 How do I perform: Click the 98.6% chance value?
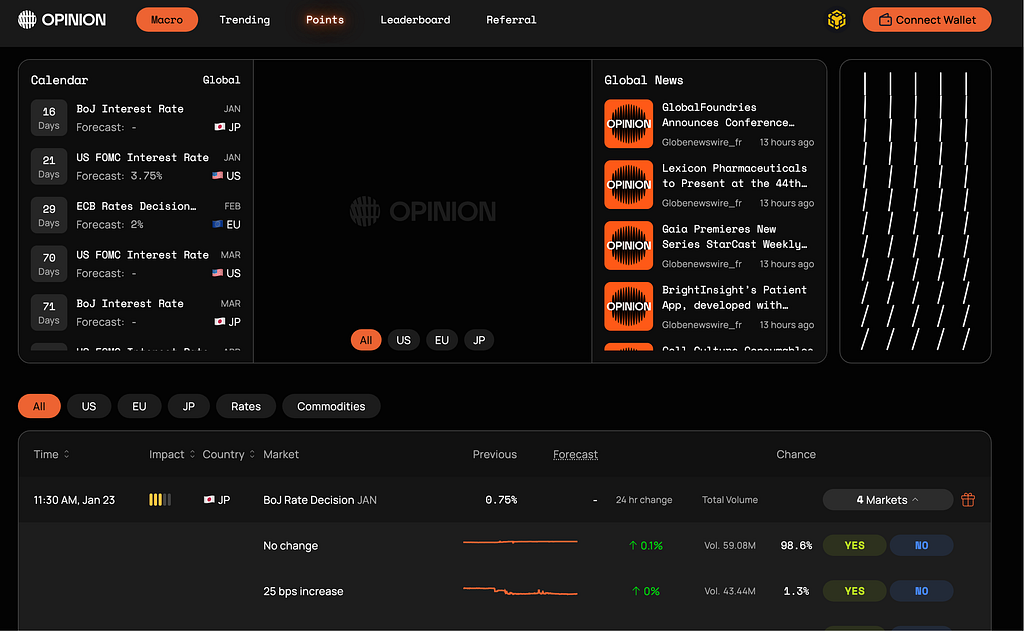pyautogui.click(x=796, y=545)
